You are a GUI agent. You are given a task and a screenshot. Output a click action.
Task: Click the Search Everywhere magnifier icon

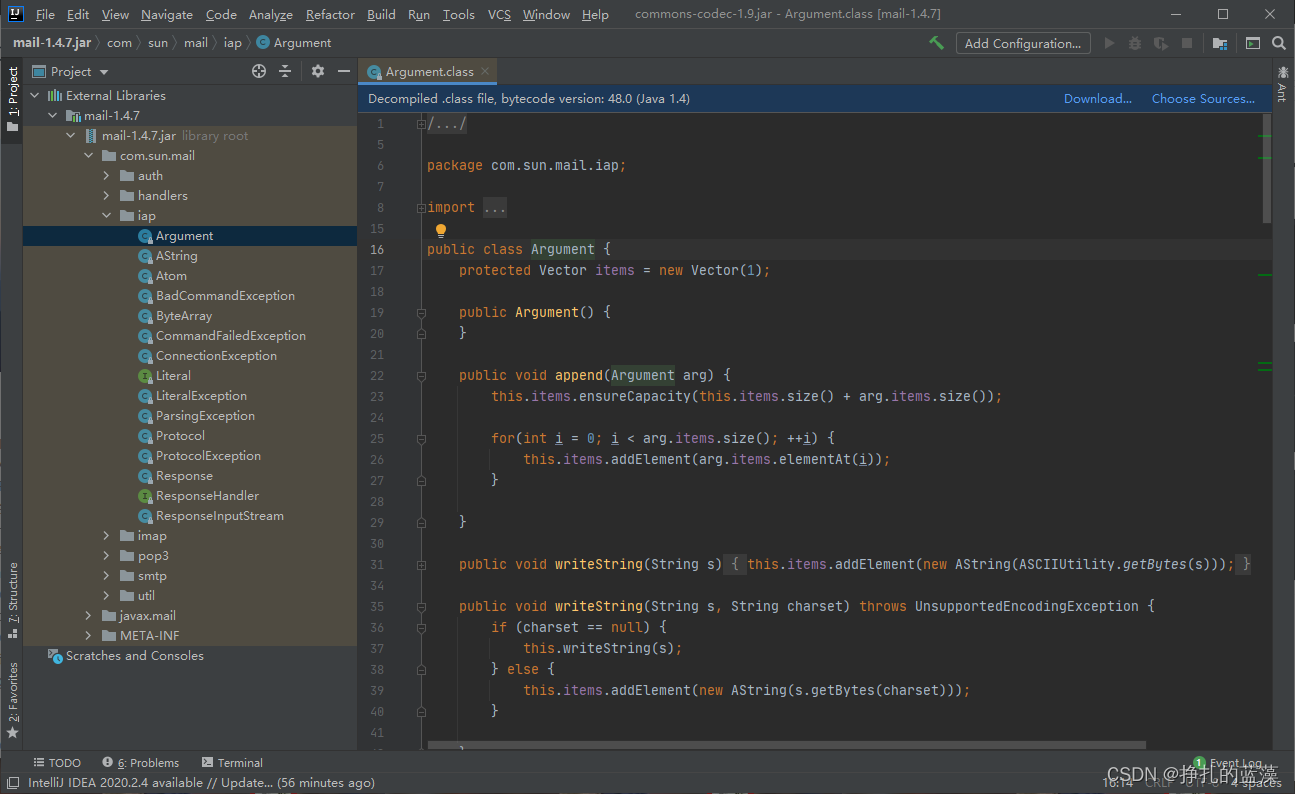(x=1279, y=43)
